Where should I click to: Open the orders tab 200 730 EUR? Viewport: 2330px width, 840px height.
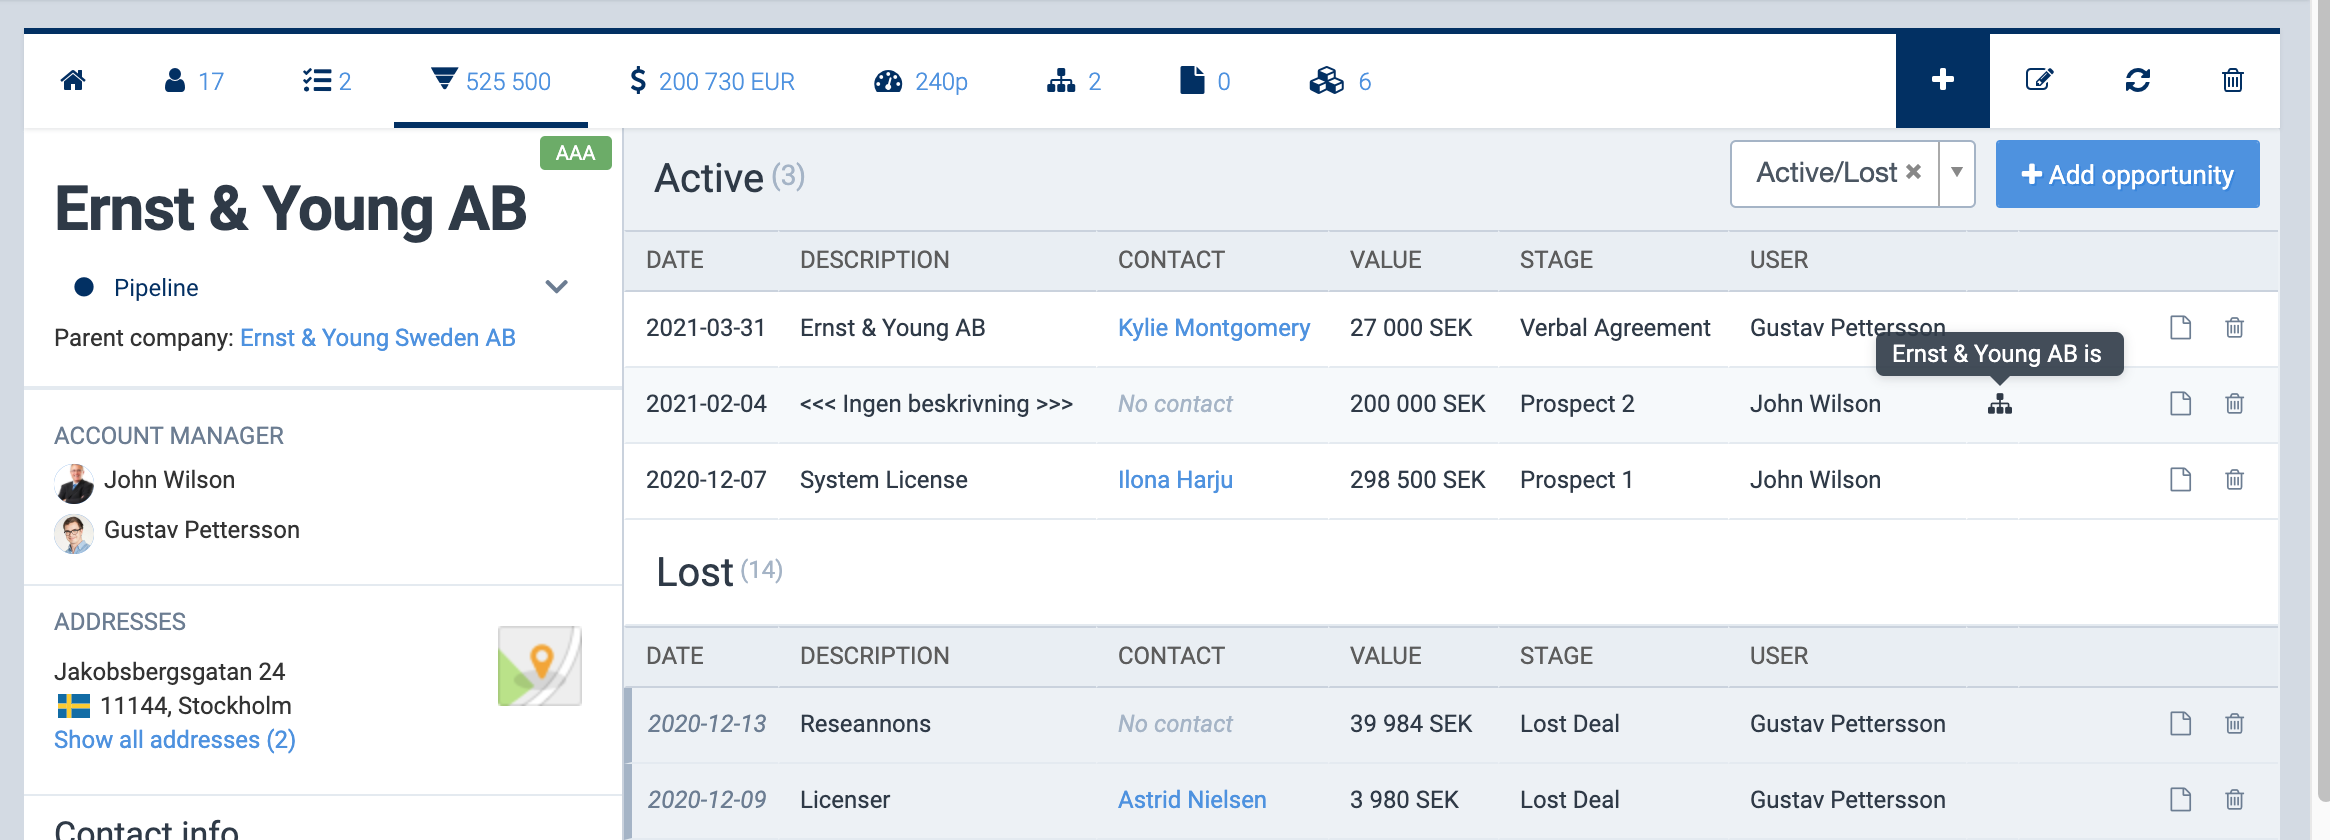tap(711, 81)
